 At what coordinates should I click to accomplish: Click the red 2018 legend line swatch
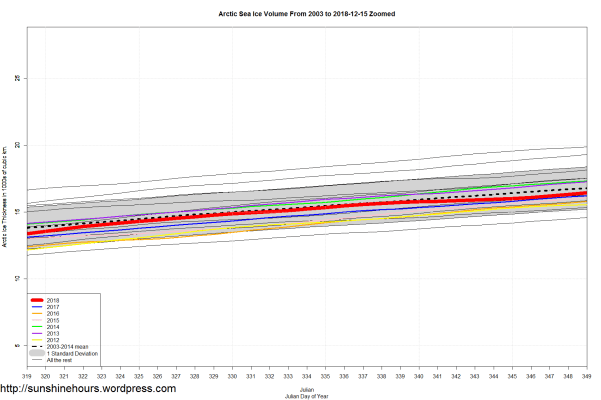tap(37, 300)
